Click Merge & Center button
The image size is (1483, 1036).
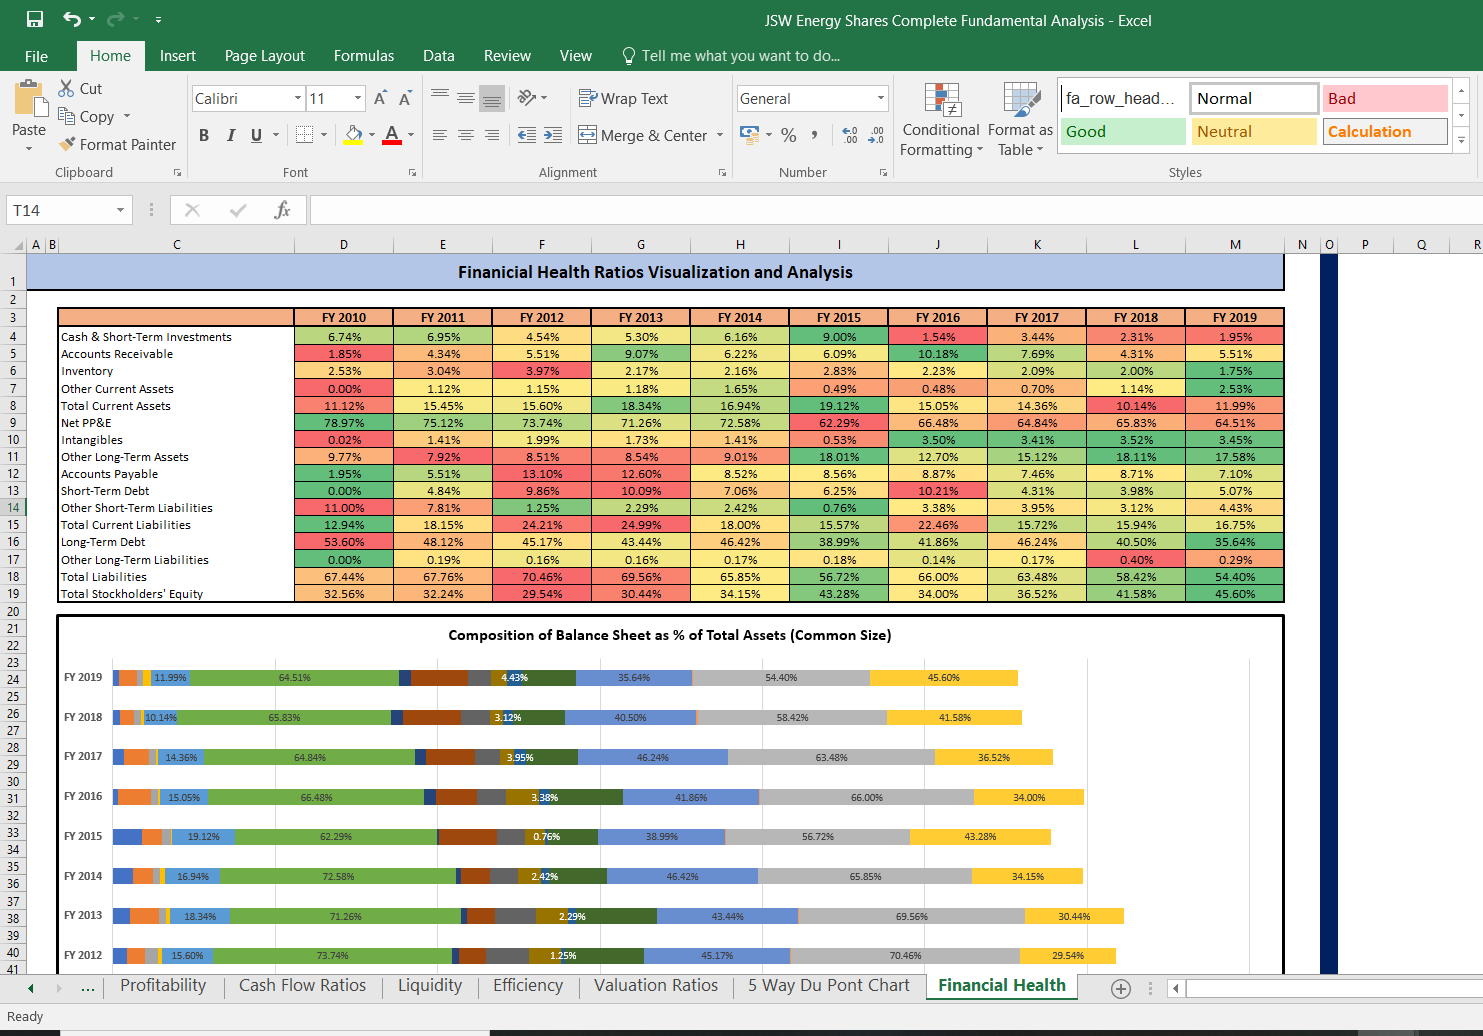click(642, 135)
